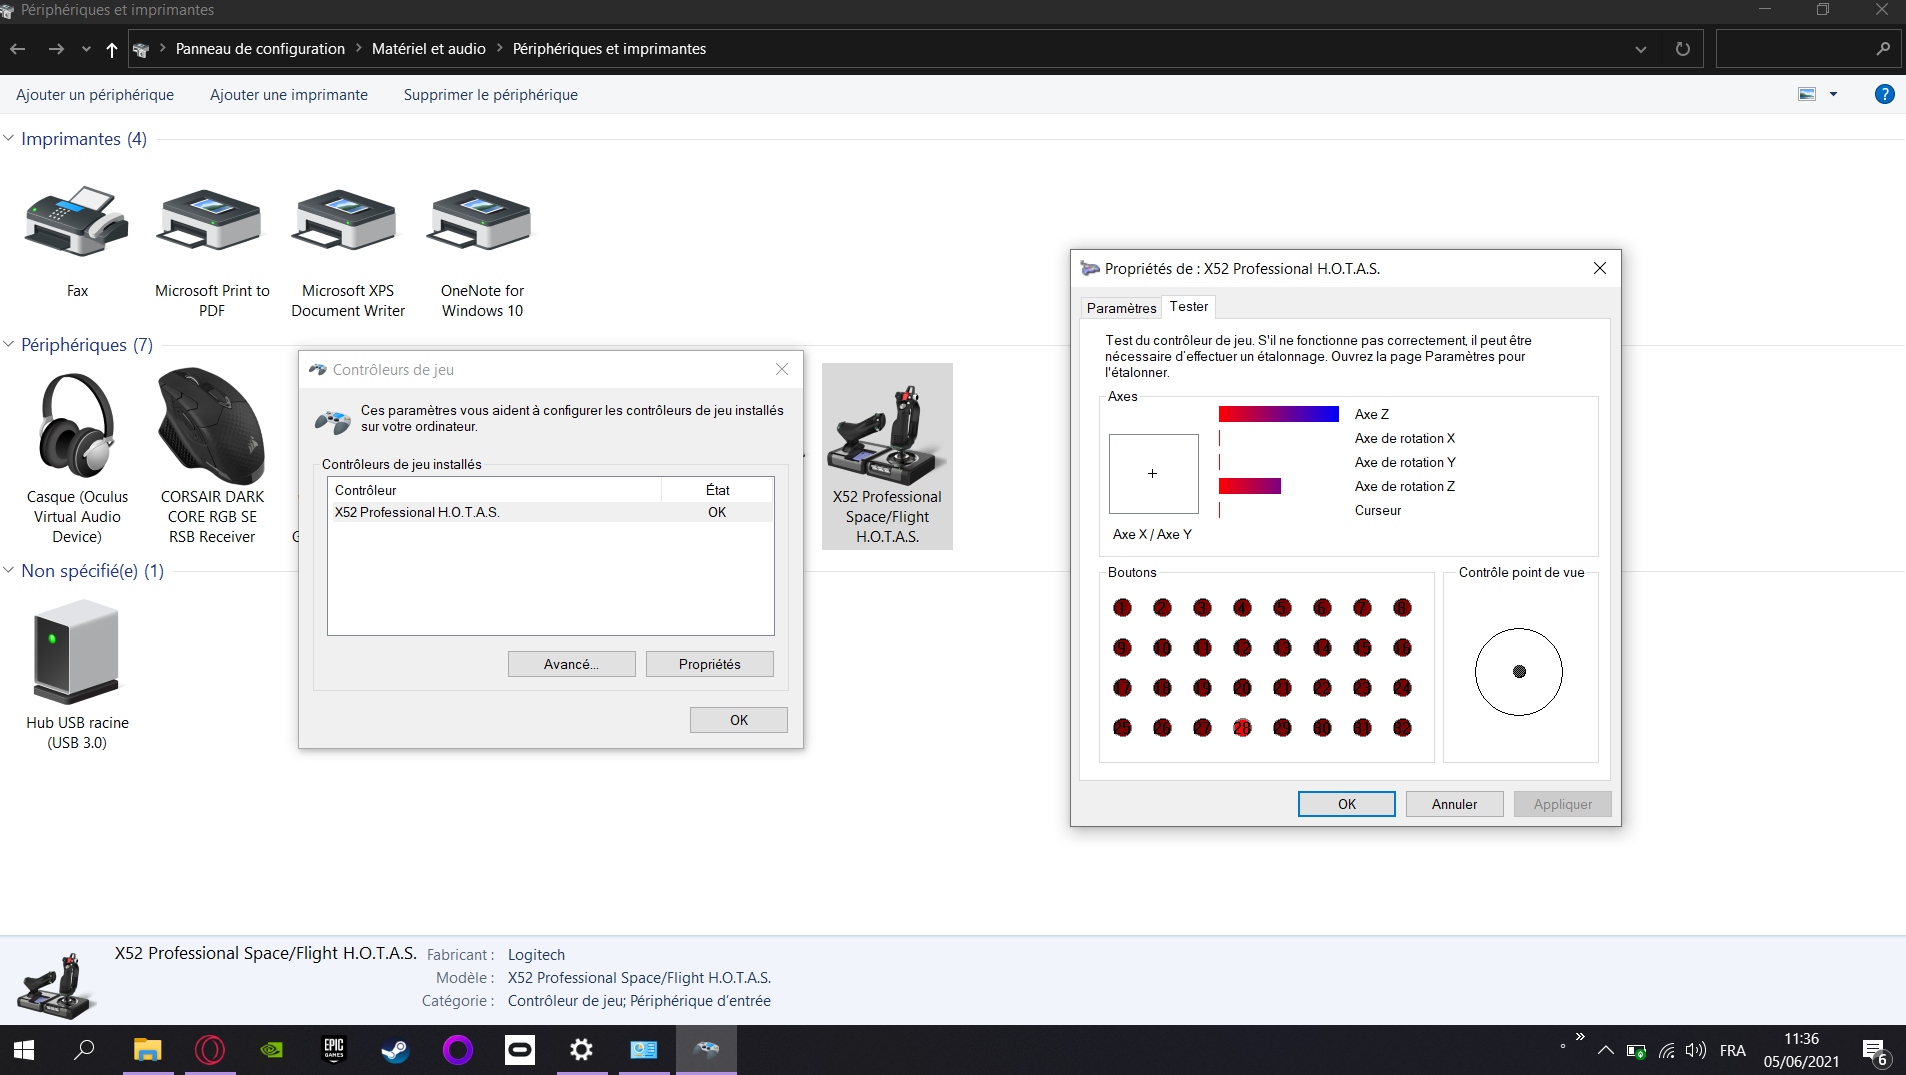Open the Oculus app on taskbar
1906x1075 pixels.
(519, 1050)
